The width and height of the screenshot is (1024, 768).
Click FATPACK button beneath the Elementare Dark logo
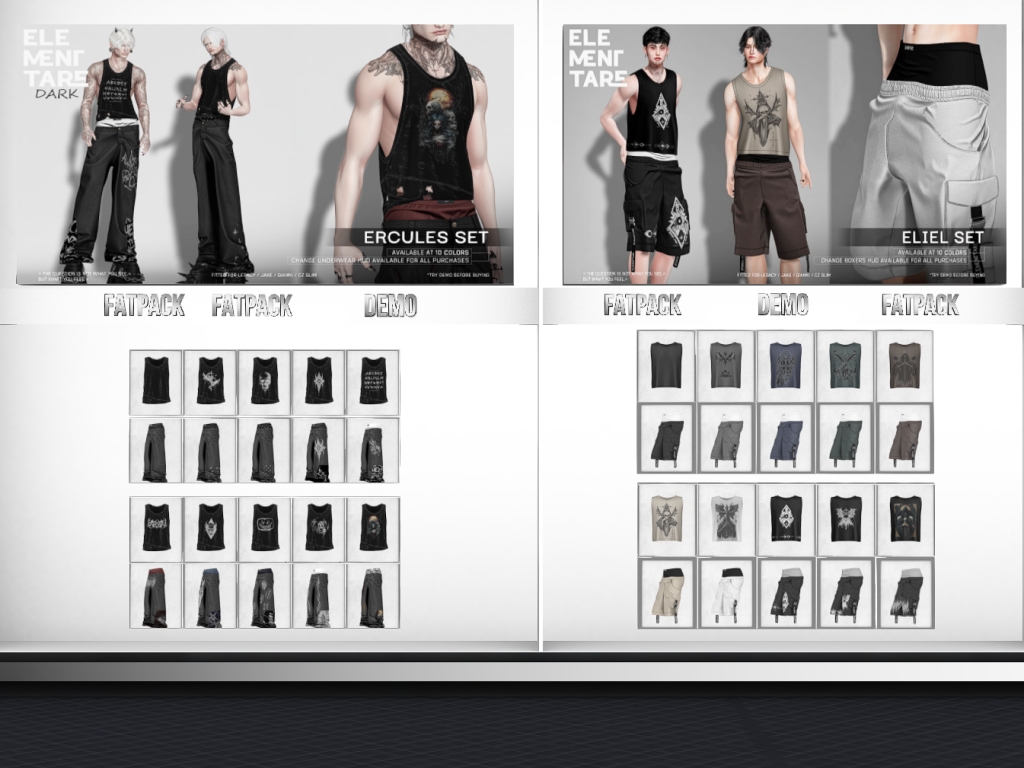point(144,305)
